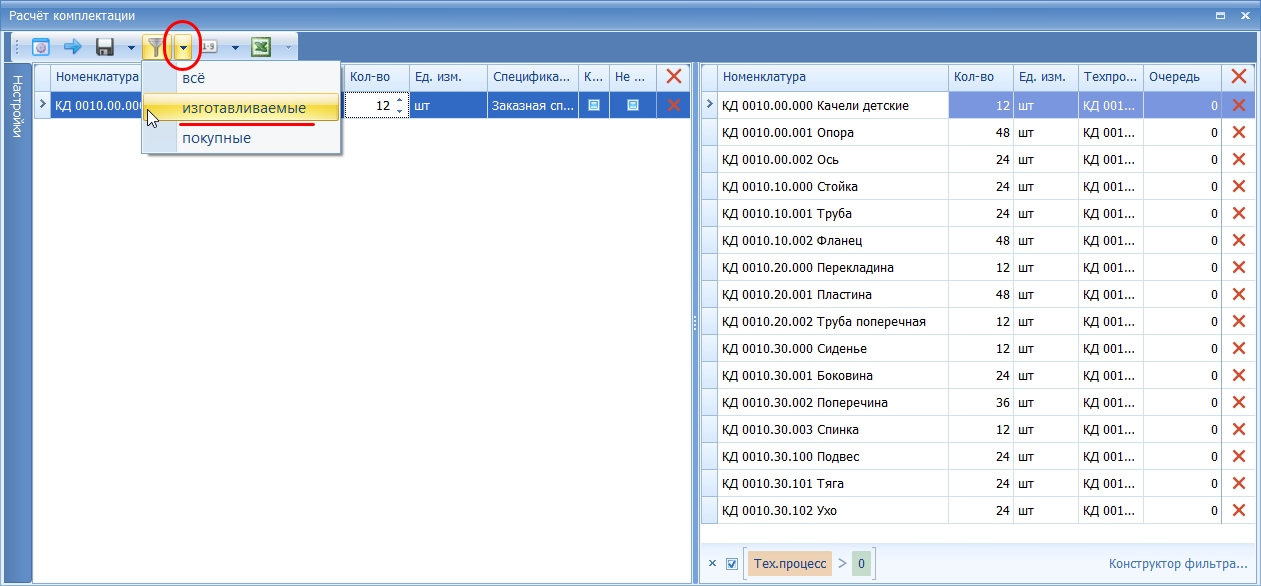The image size is (1261, 586).
Task: Choose 'покупные' in the filter menu
Action: click(x=241, y=138)
